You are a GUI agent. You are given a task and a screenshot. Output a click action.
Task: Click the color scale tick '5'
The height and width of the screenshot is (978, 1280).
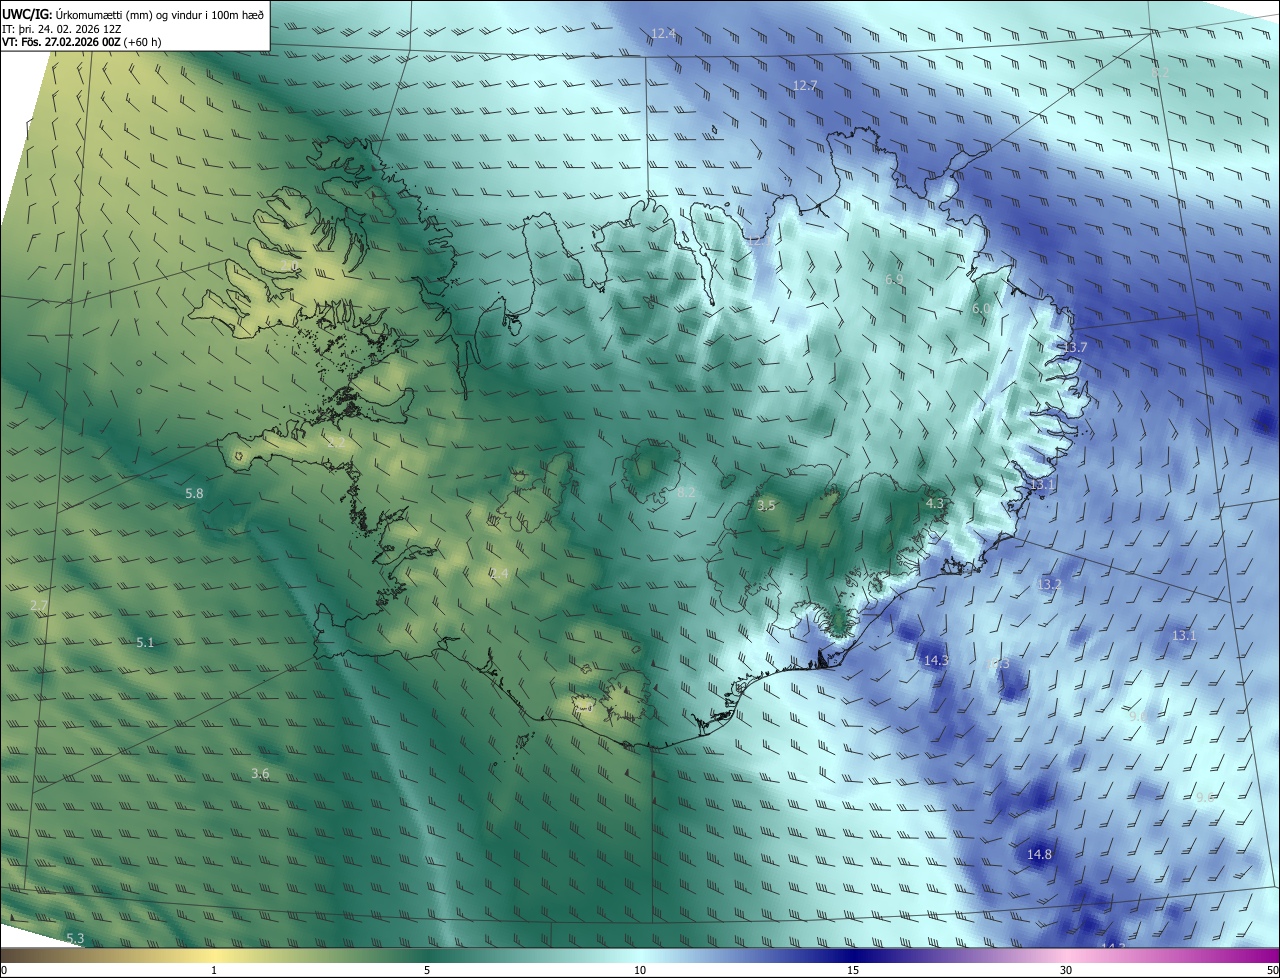pos(427,971)
